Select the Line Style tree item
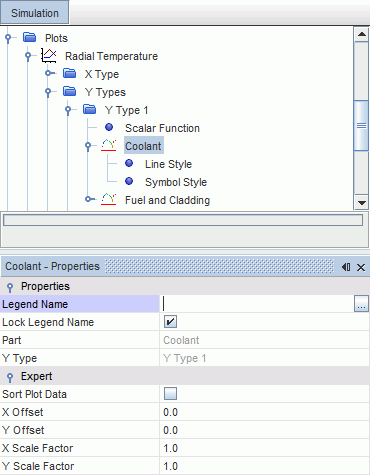Image resolution: width=370 pixels, height=475 pixels. click(168, 164)
